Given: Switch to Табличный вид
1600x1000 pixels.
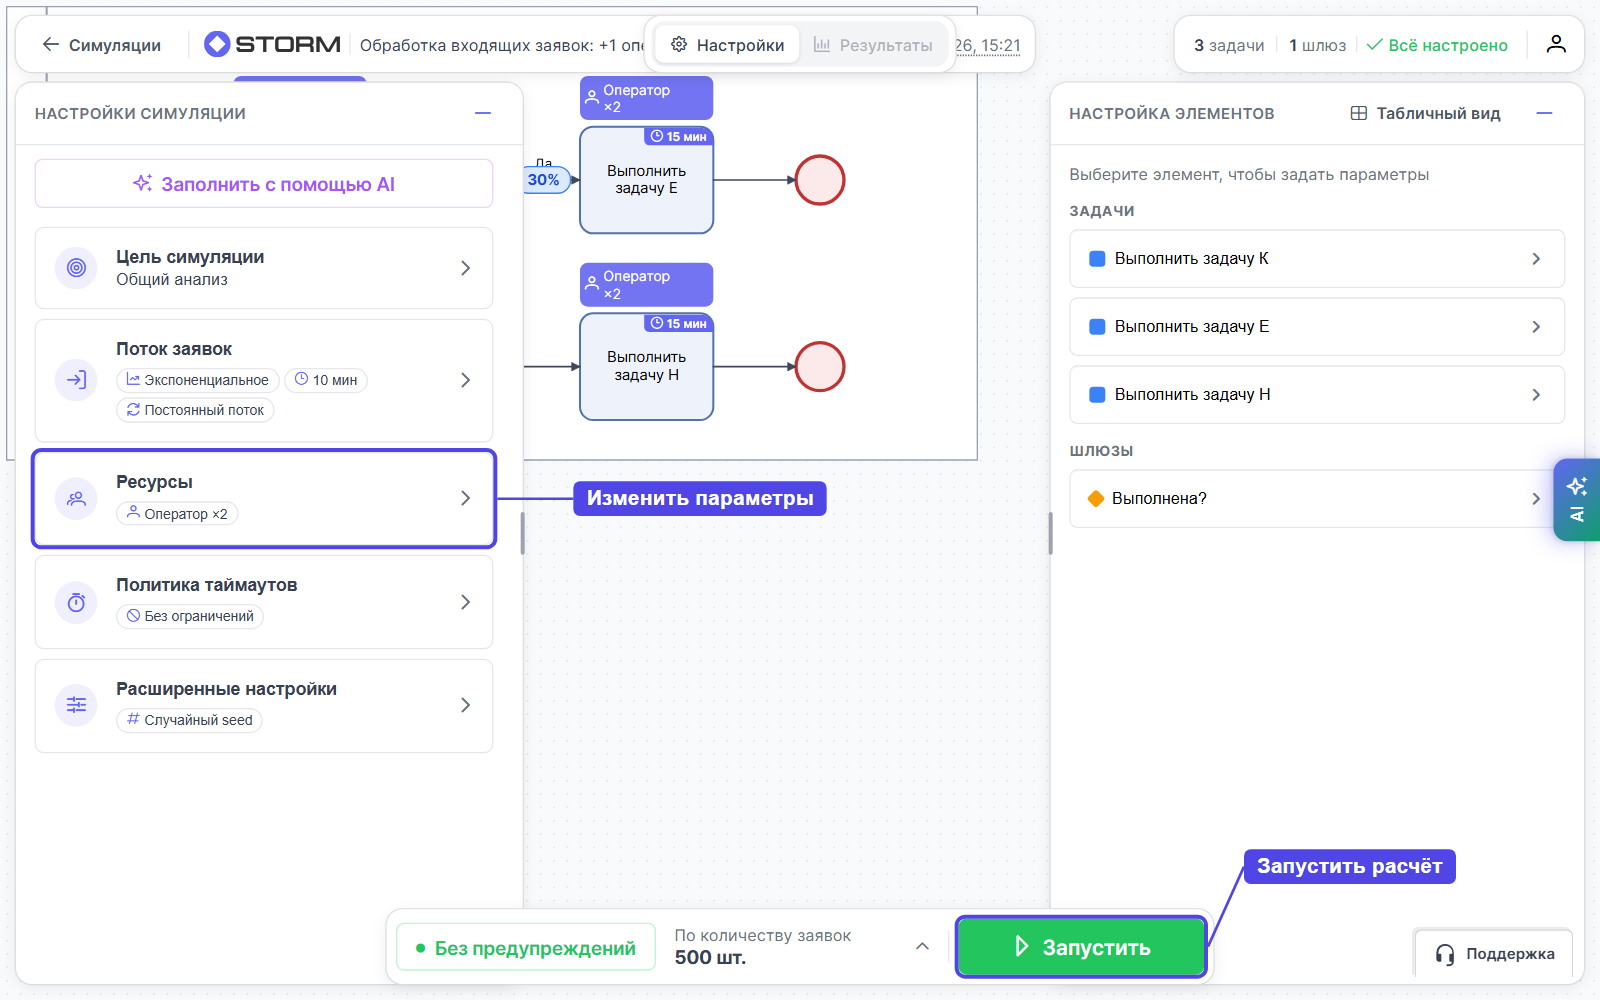Looking at the screenshot, I should click(x=1425, y=113).
